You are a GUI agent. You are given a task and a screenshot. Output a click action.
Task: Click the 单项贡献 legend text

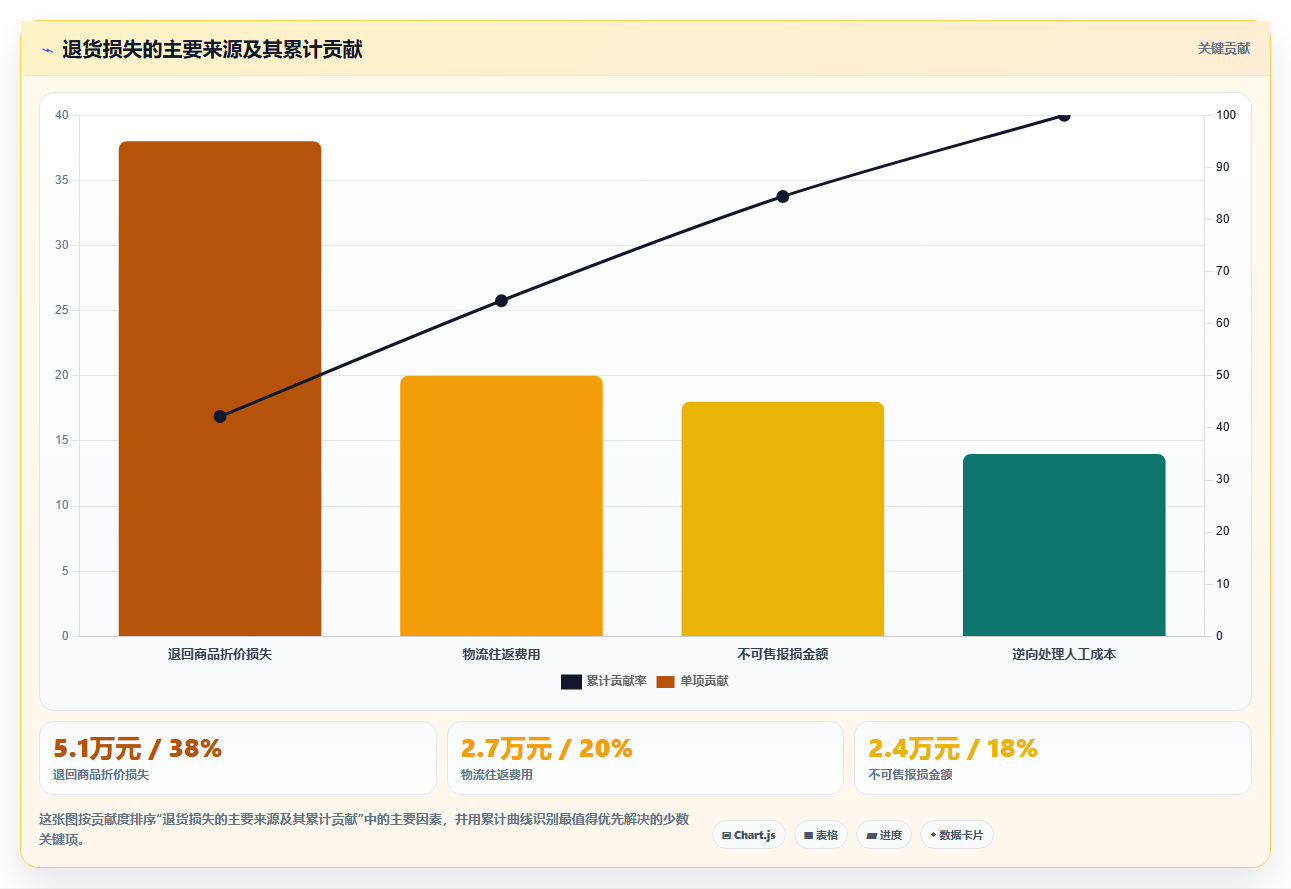[704, 681]
